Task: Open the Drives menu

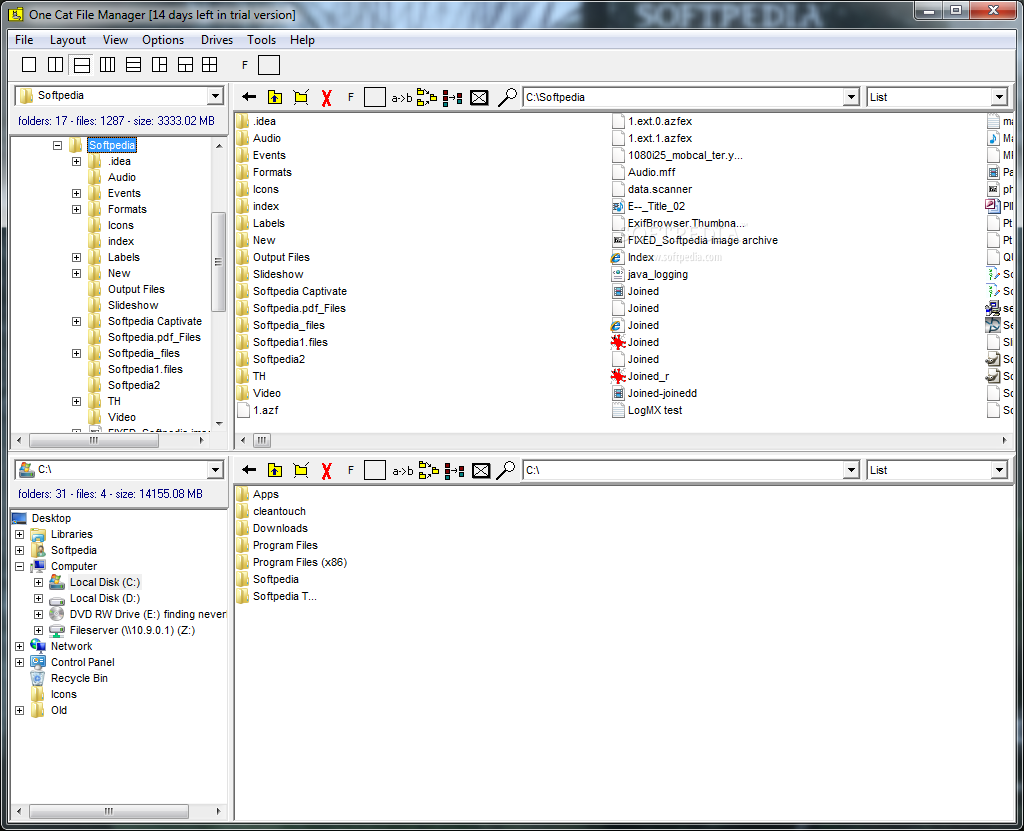Action: [217, 40]
